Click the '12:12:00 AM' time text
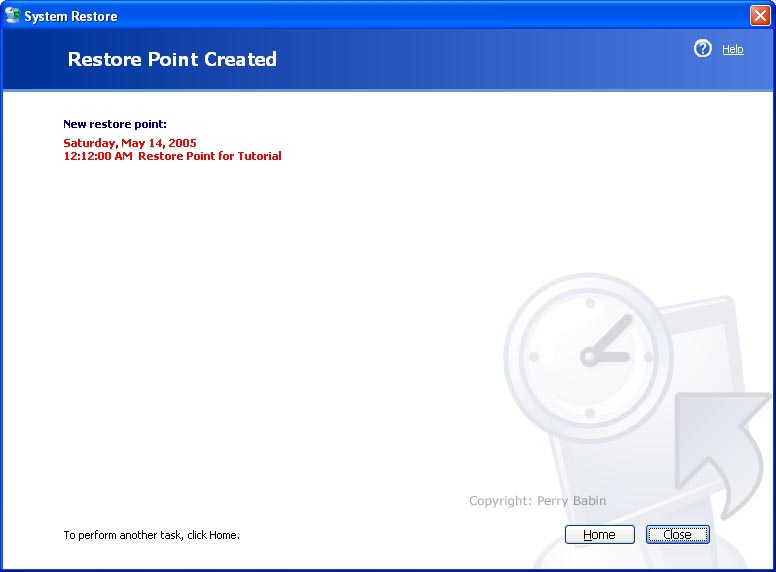This screenshot has width=776, height=572. [98, 156]
